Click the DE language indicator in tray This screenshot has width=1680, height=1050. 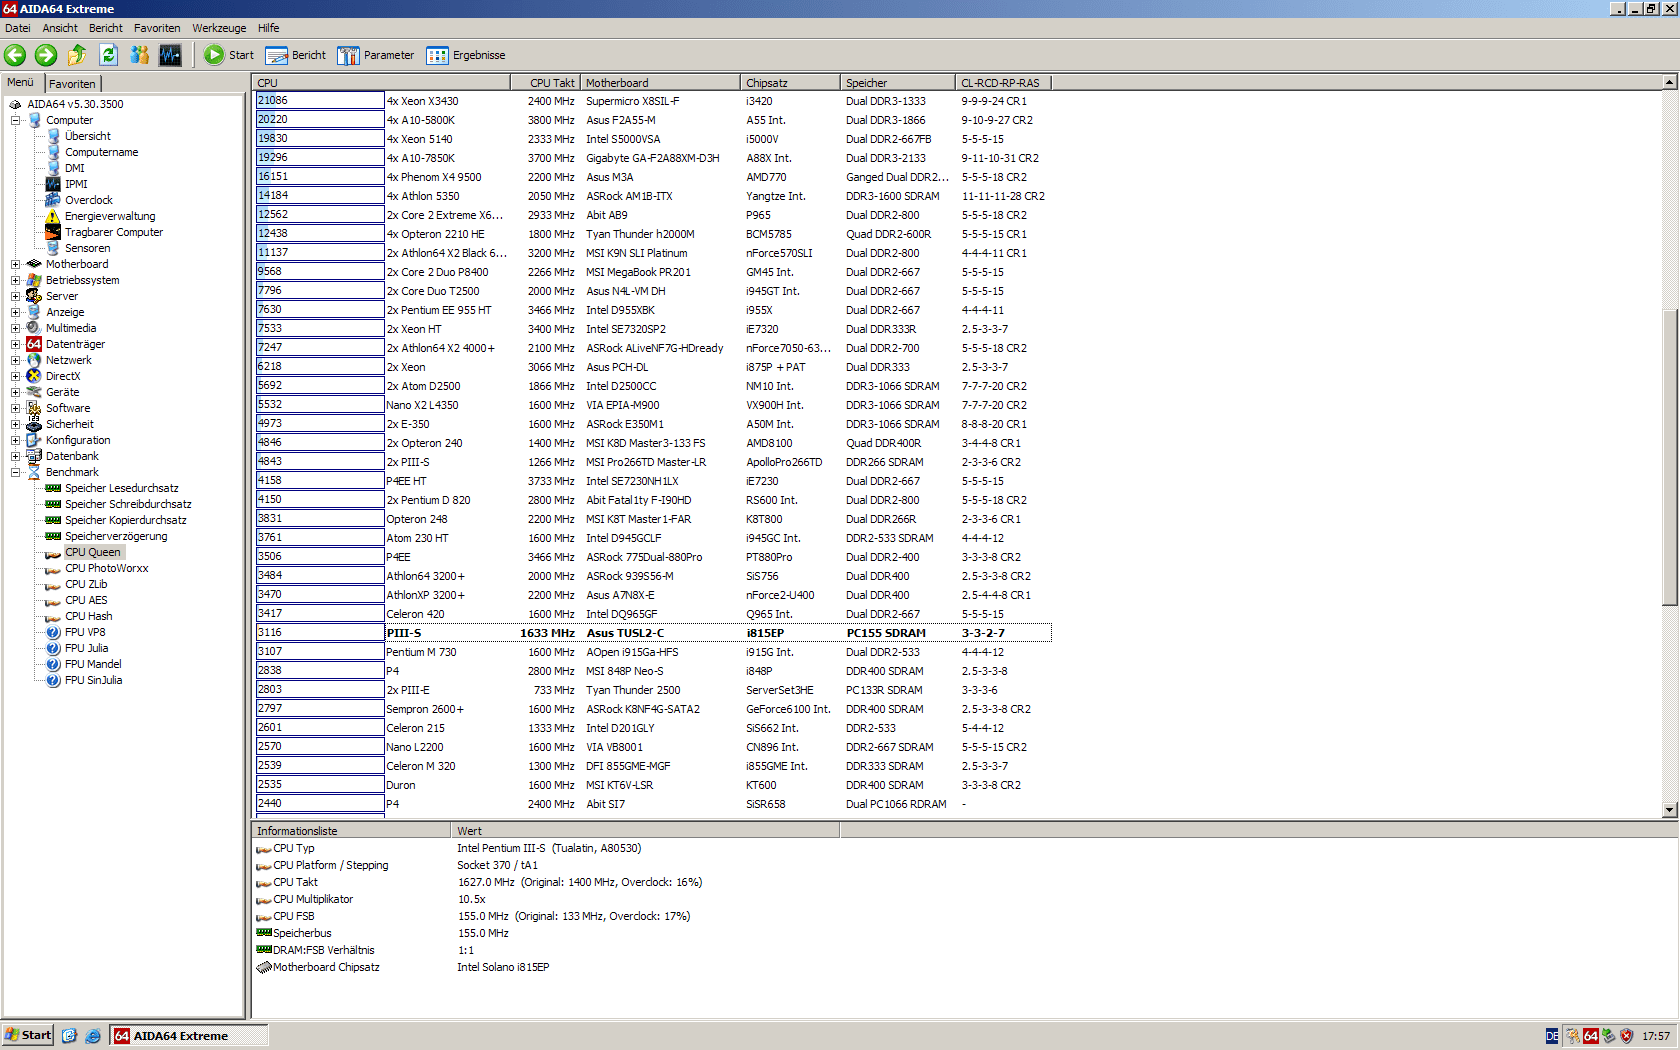(x=1551, y=1036)
